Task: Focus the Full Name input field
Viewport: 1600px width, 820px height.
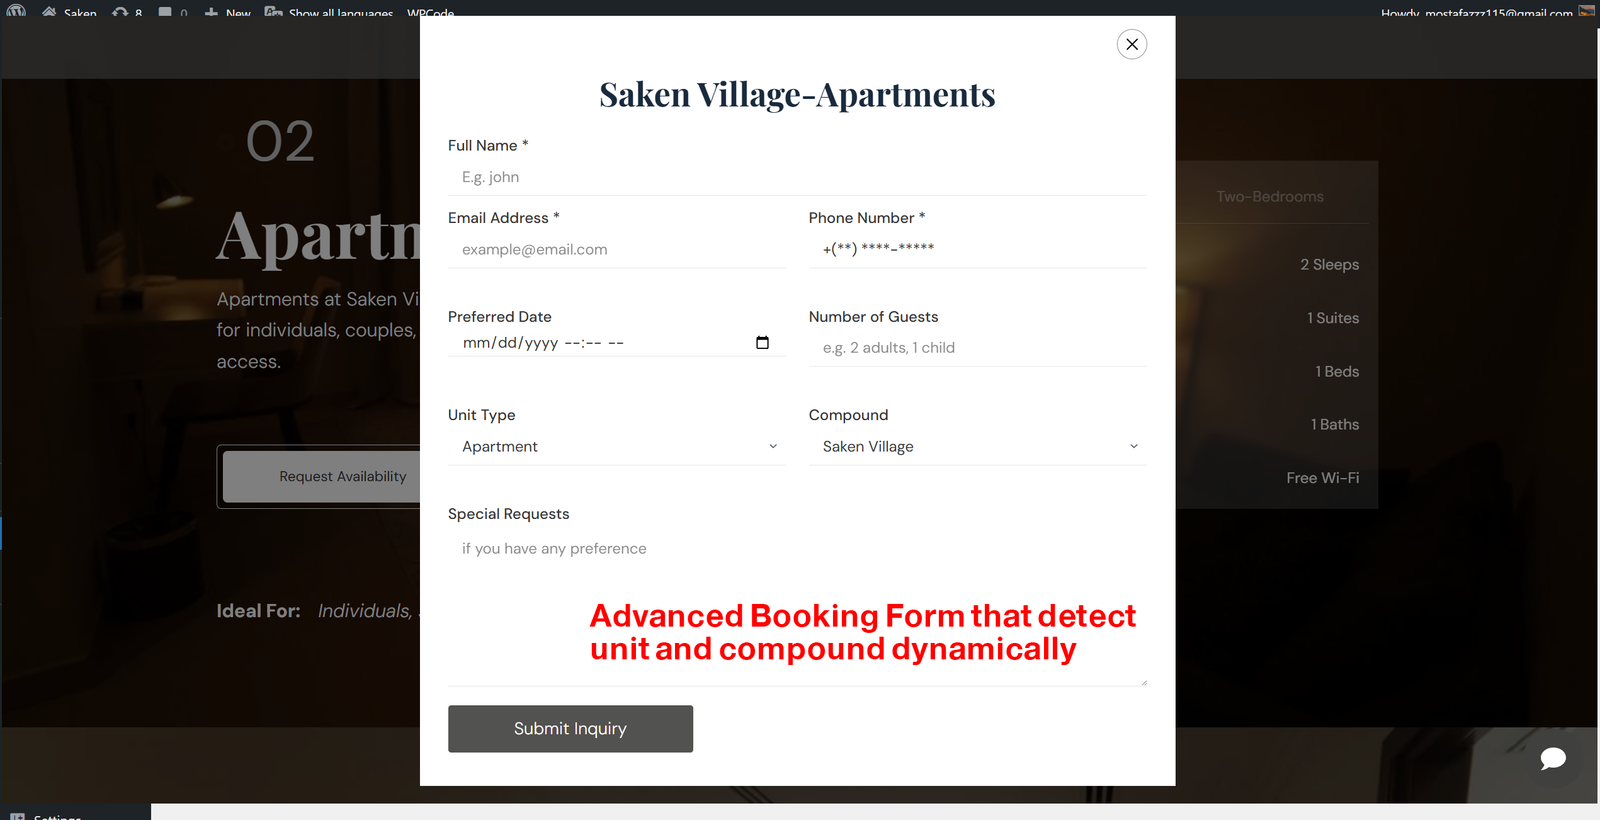Action: (x=797, y=177)
